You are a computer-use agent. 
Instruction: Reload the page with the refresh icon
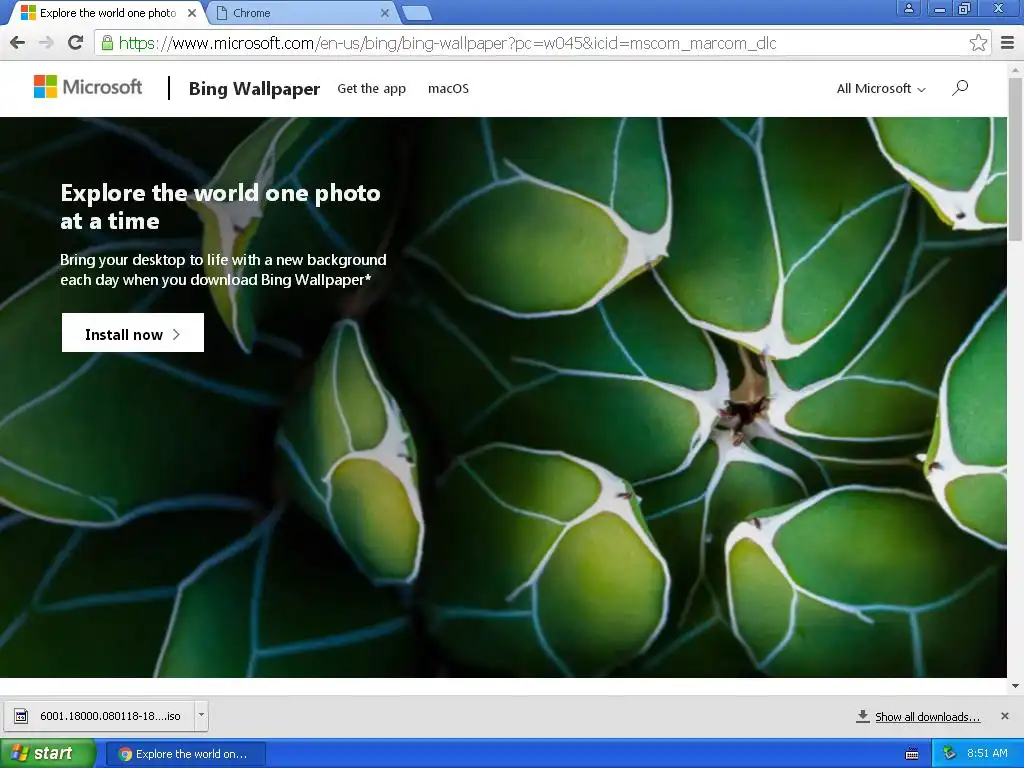(x=75, y=43)
